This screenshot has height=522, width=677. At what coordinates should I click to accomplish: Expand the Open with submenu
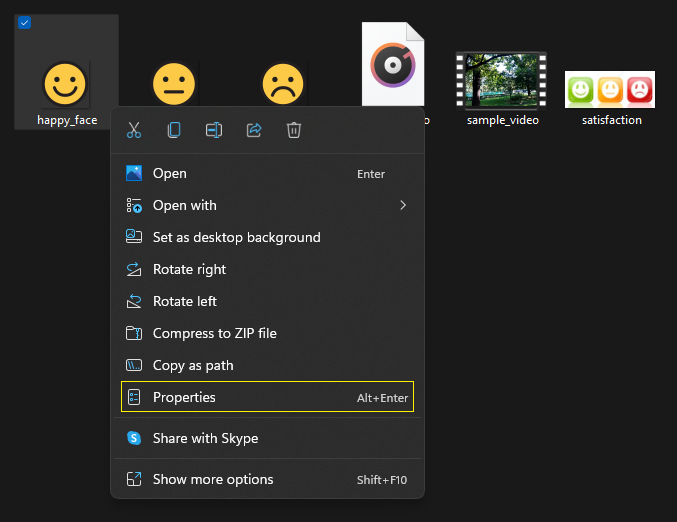pyautogui.click(x=267, y=206)
